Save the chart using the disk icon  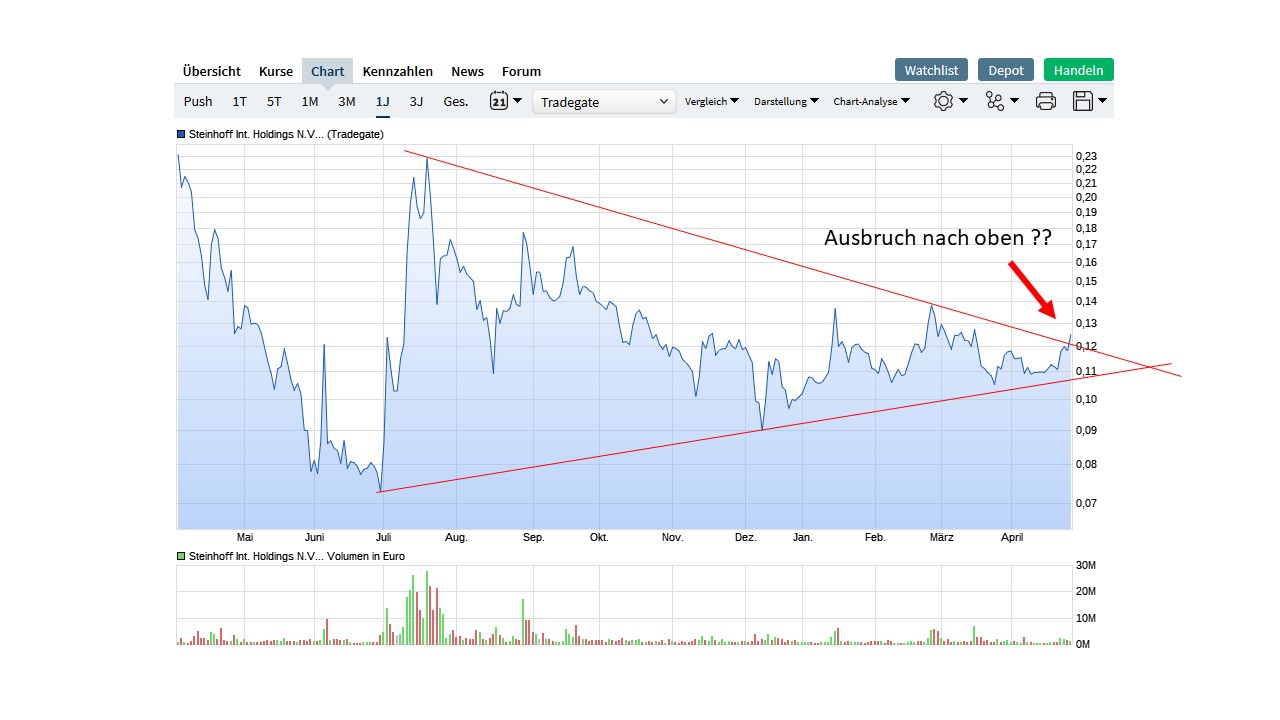click(1084, 101)
